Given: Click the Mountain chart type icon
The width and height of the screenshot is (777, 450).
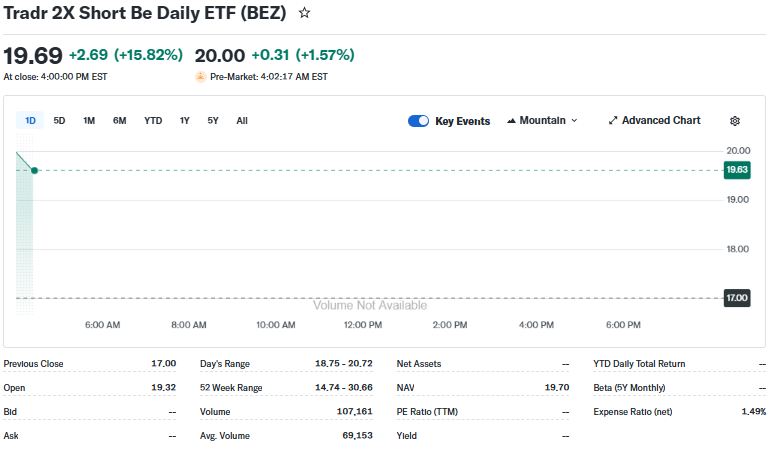Looking at the screenshot, I should point(511,121).
